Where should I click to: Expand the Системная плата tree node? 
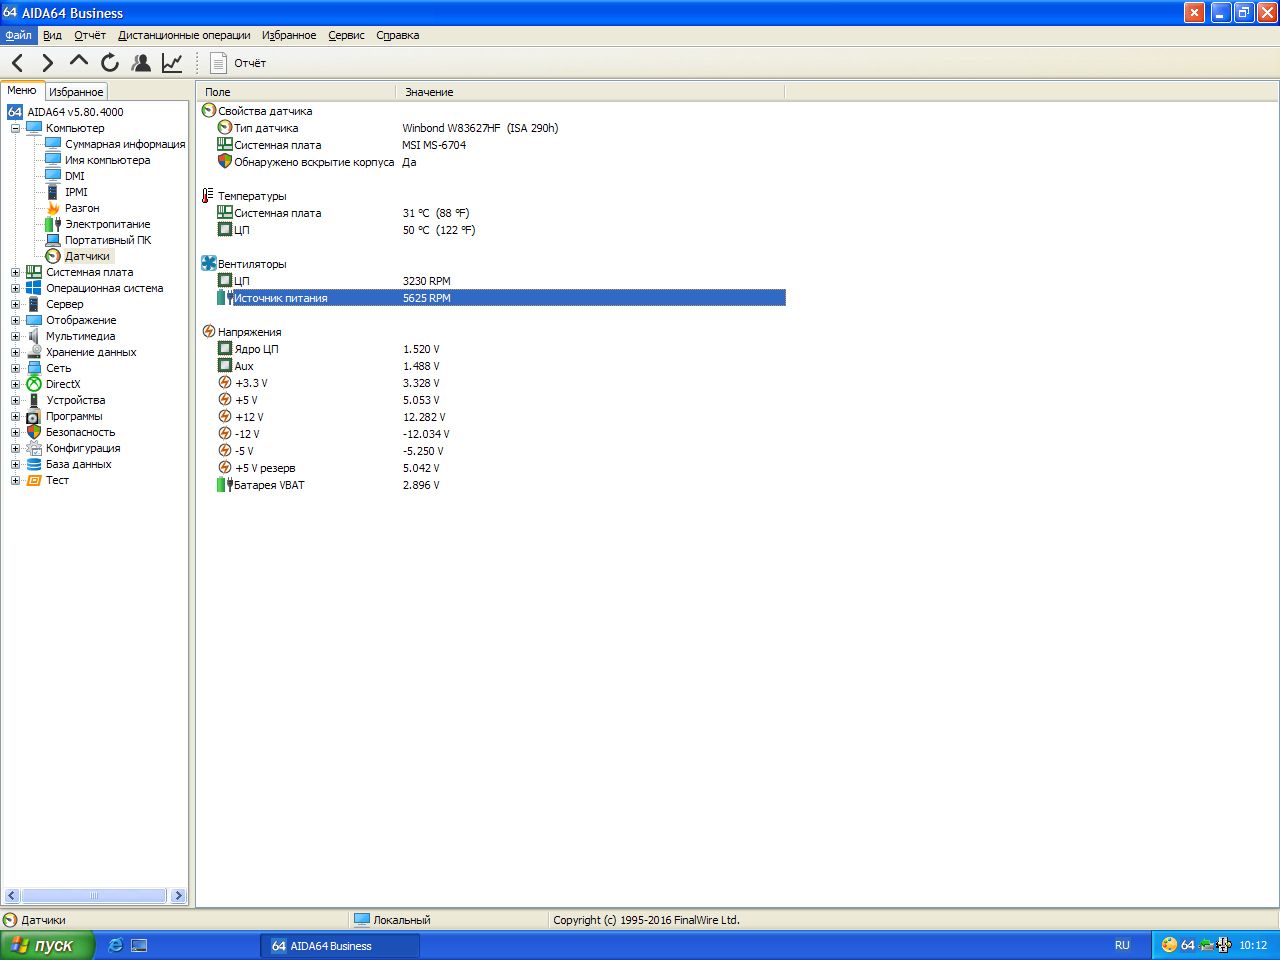coord(15,272)
